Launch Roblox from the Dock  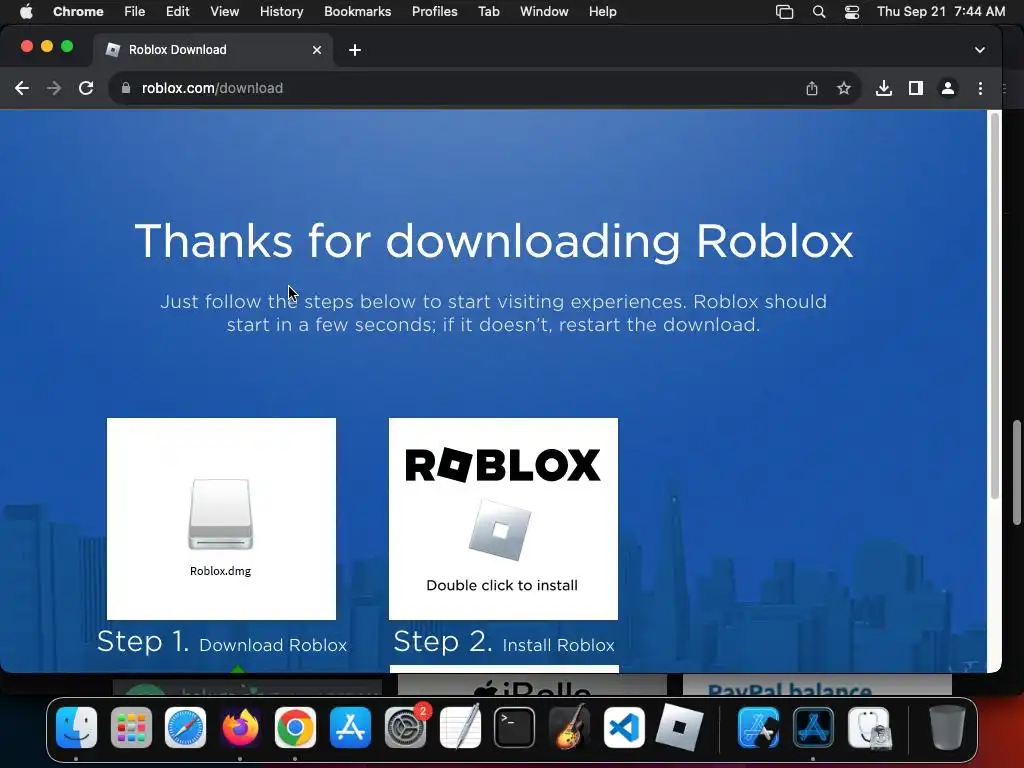tap(679, 727)
